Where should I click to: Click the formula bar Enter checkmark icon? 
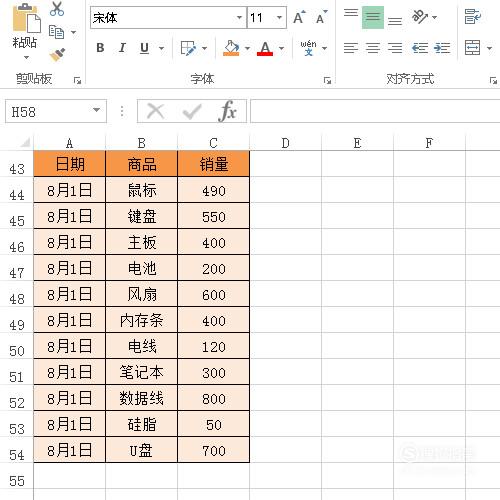(x=192, y=111)
